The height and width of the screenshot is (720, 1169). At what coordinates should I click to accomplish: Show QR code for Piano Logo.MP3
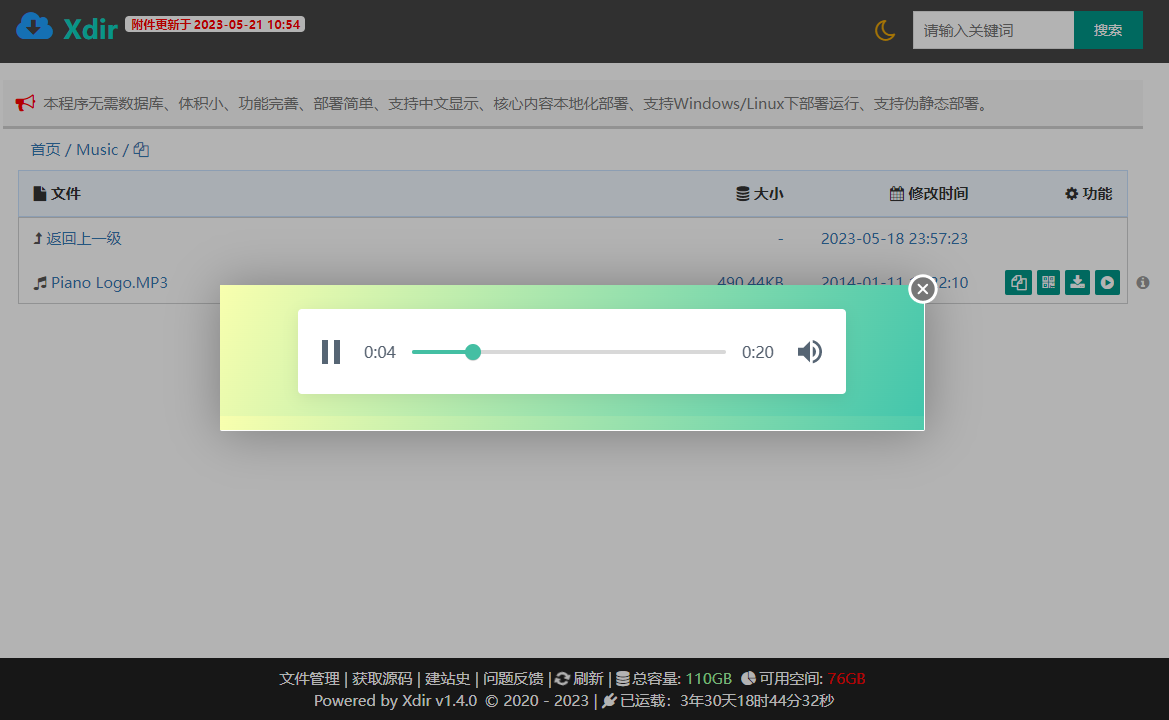[1048, 282]
